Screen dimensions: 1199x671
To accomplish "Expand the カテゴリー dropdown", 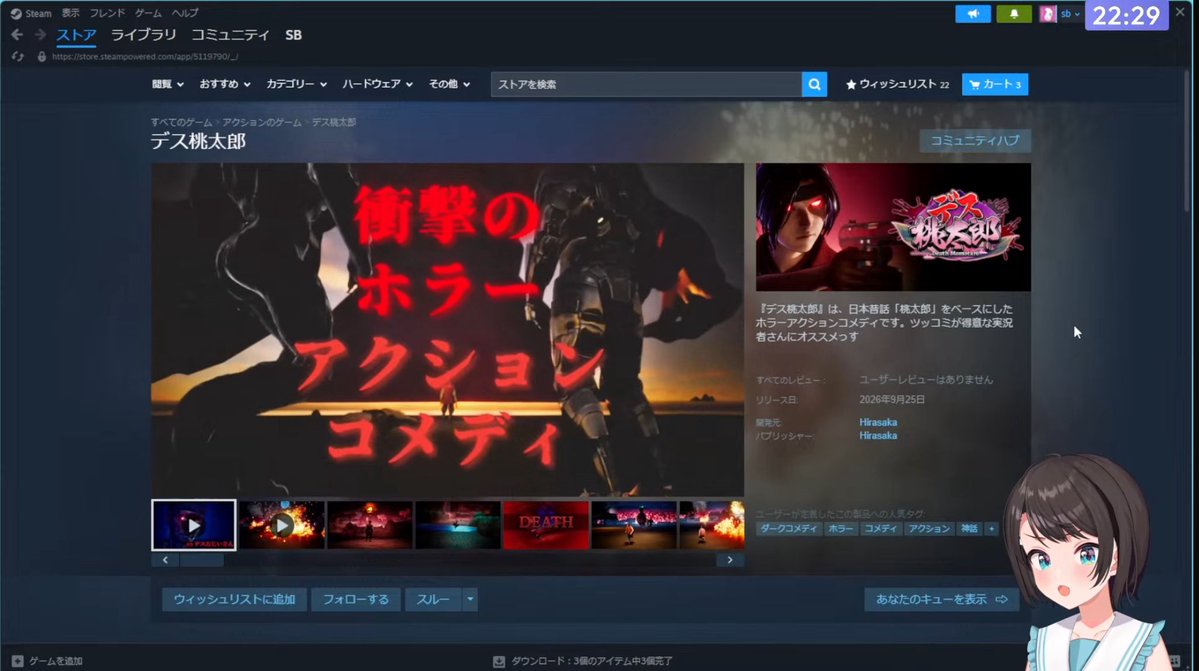I will 297,85.
